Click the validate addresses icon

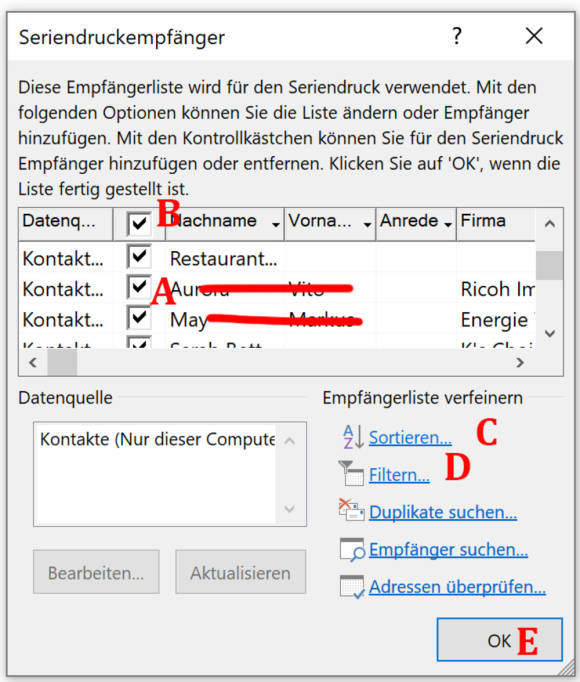[x=352, y=587]
